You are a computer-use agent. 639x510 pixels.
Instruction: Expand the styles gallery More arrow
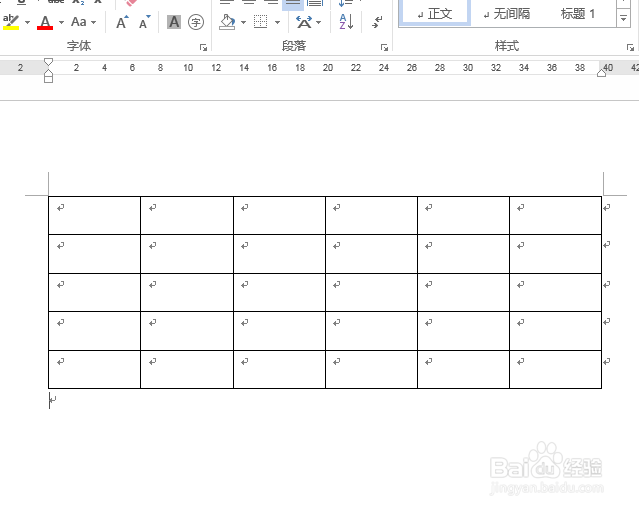tap(624, 19)
